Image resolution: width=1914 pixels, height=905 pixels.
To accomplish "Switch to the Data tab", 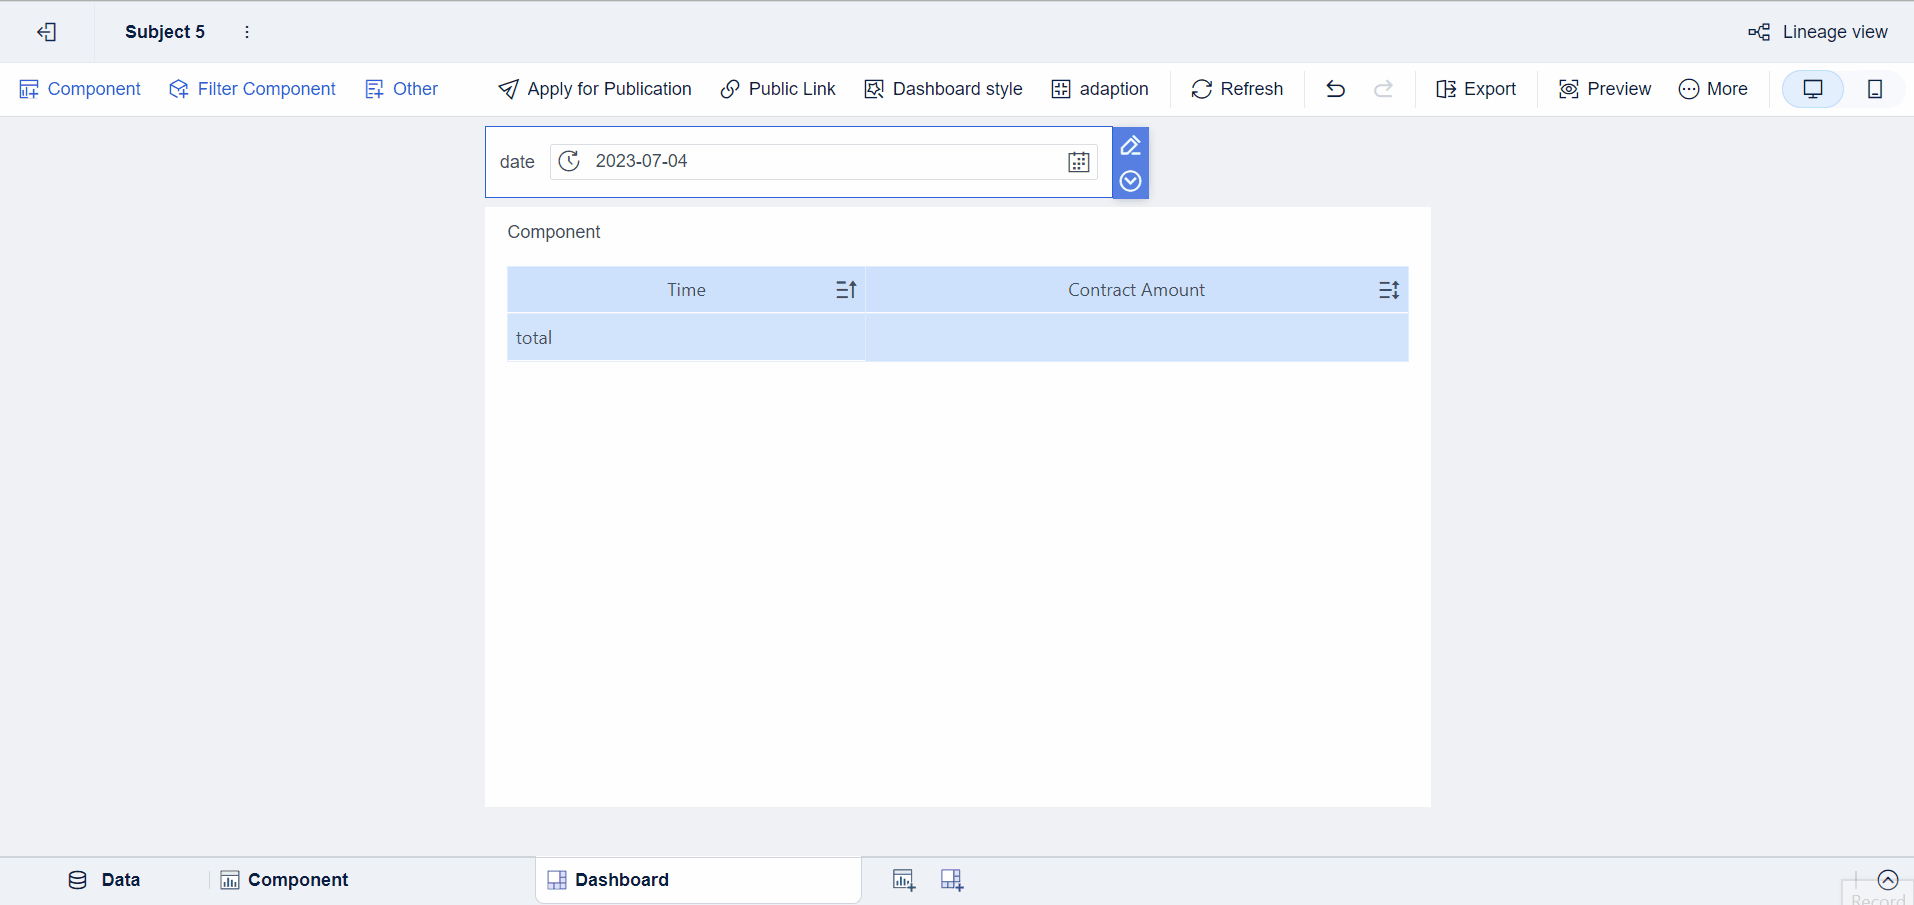I will (105, 880).
